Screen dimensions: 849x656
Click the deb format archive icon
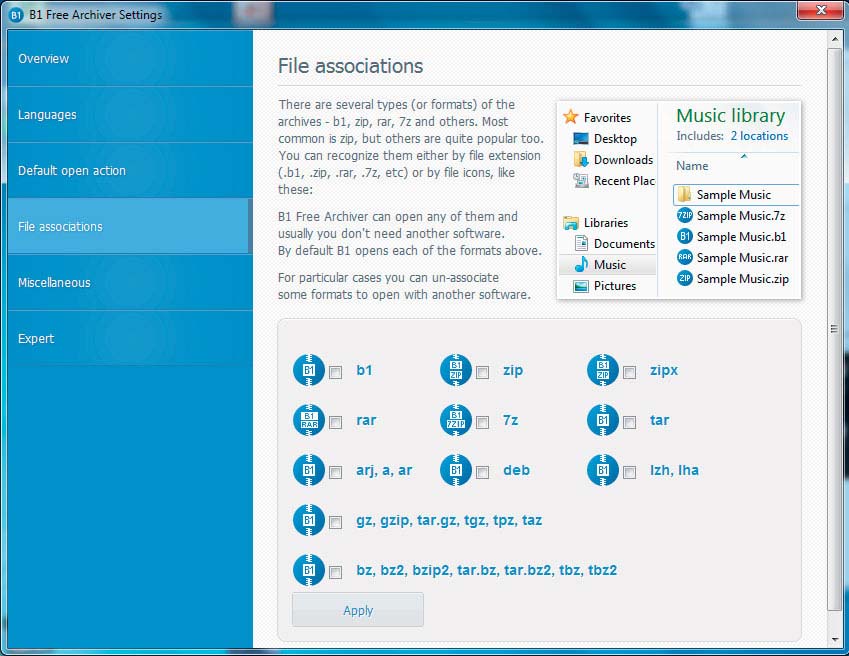coord(456,470)
